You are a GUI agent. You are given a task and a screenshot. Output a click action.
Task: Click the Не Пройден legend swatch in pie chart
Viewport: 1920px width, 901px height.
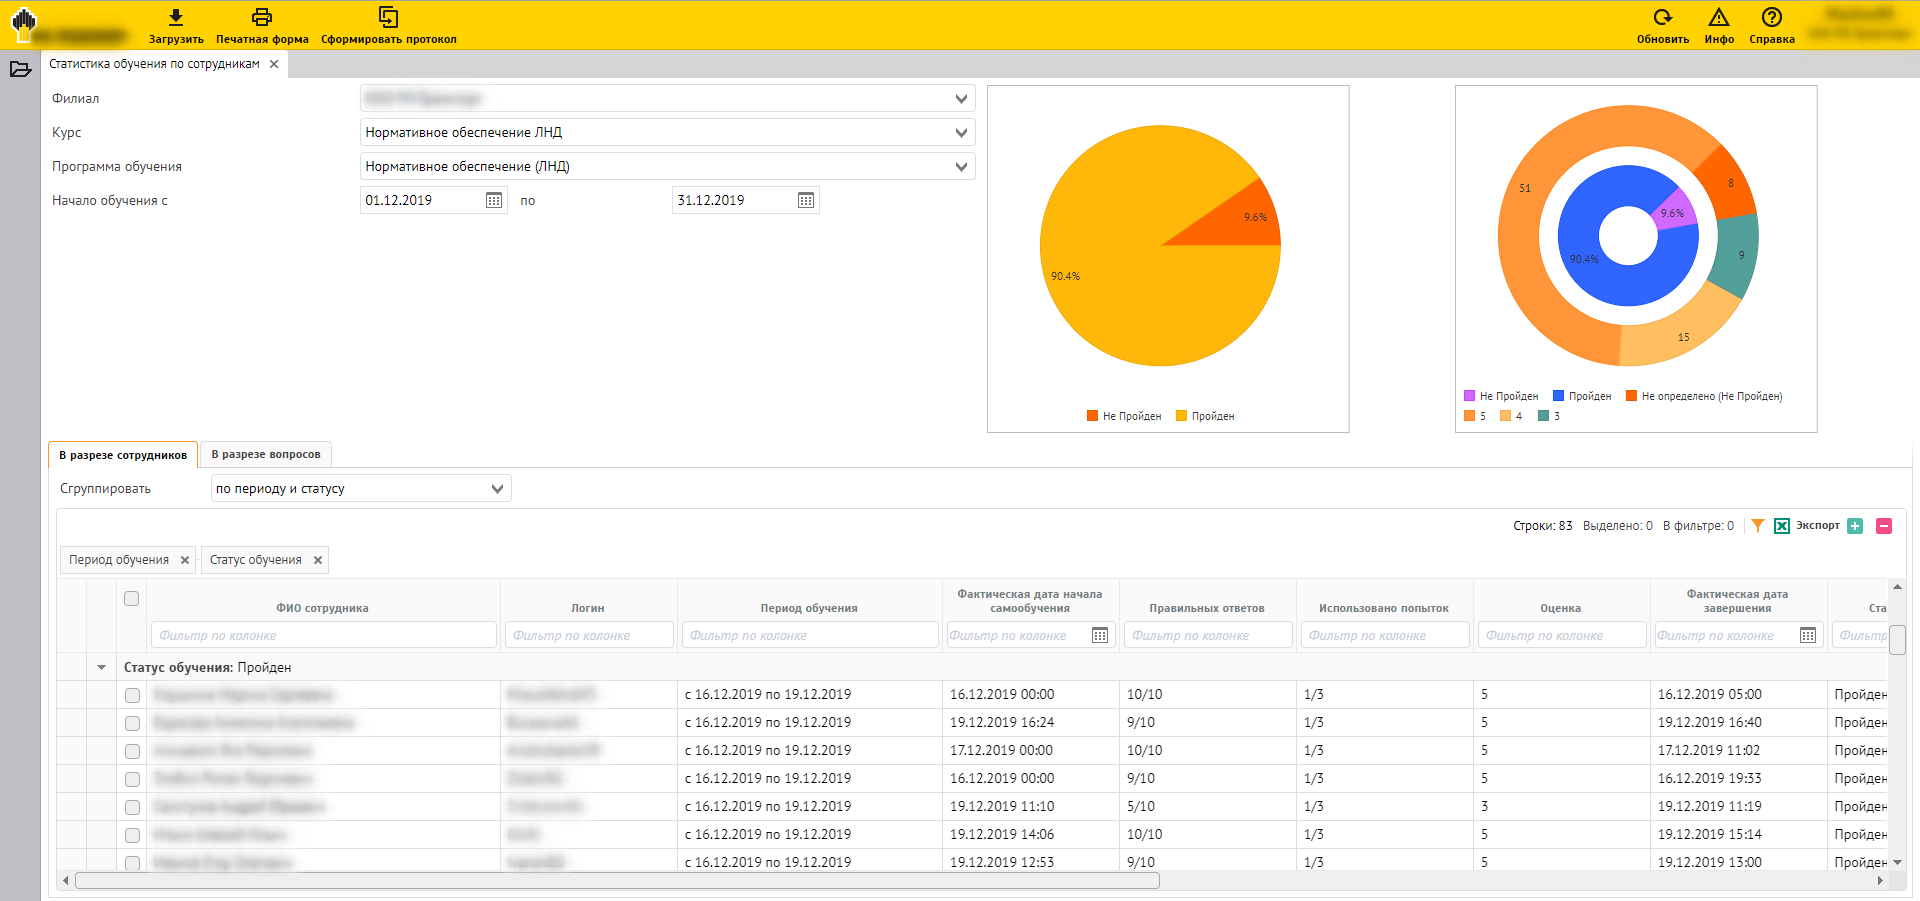tap(1092, 417)
